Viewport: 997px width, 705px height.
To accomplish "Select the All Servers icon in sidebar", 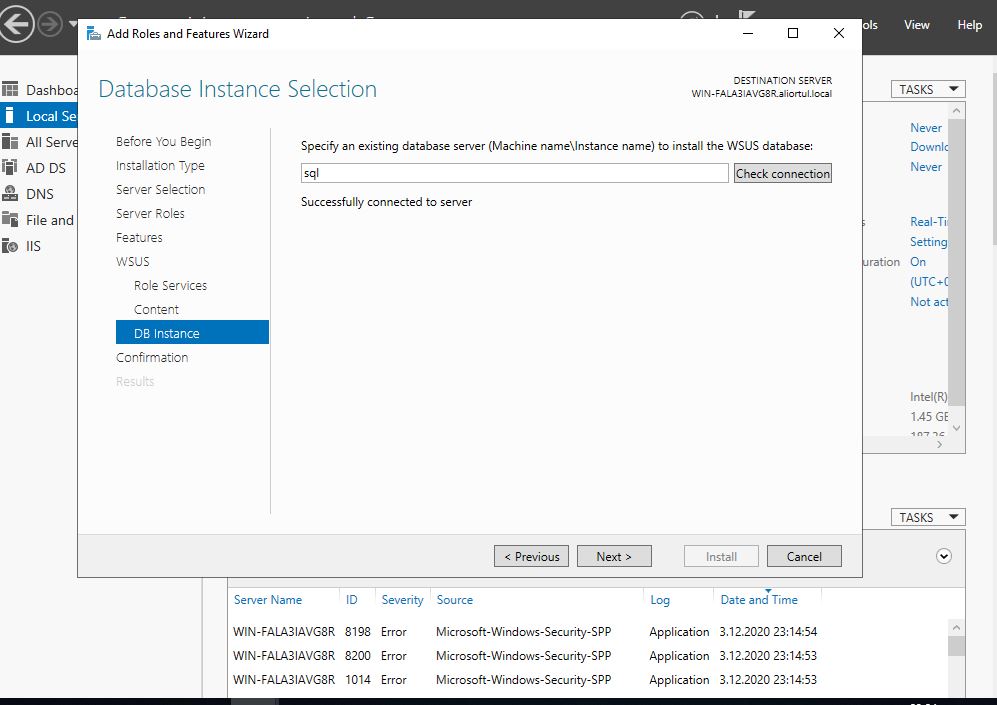I will tap(10, 142).
